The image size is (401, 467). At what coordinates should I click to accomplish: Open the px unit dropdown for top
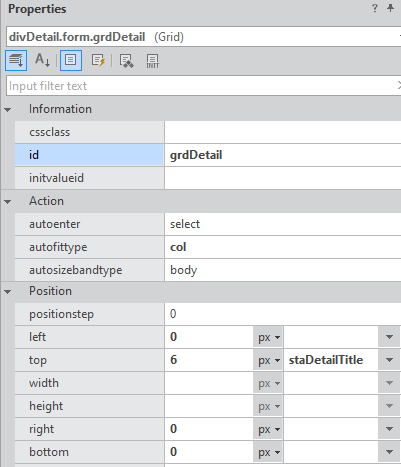268,360
